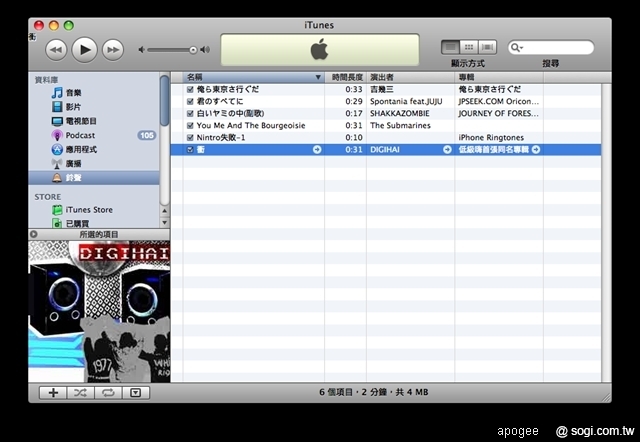Click the 0:33 duration cell
Screen dimensions: 640x442
[353, 89]
